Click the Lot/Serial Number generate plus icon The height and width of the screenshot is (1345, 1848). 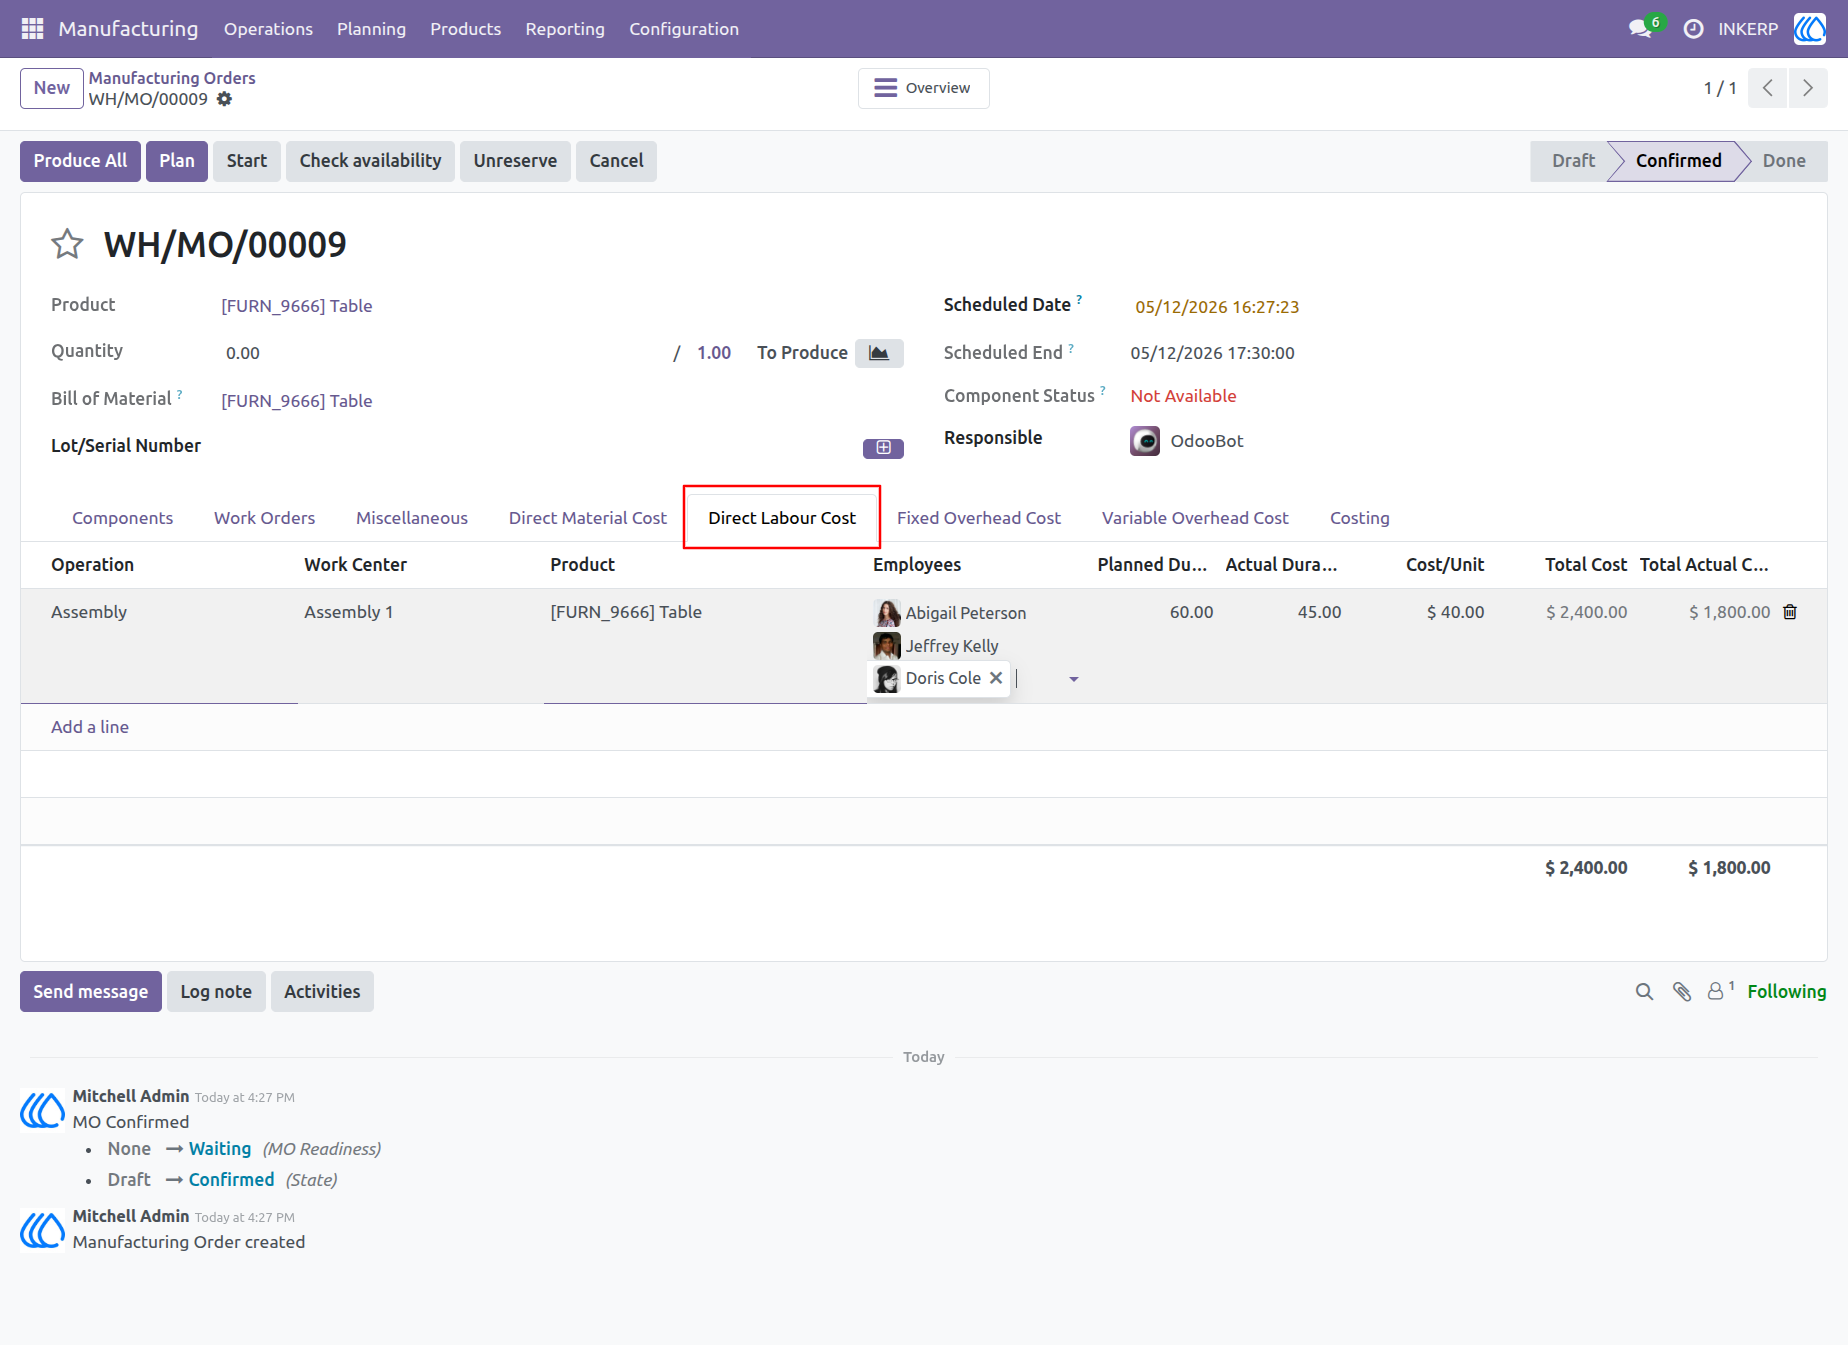click(x=883, y=448)
